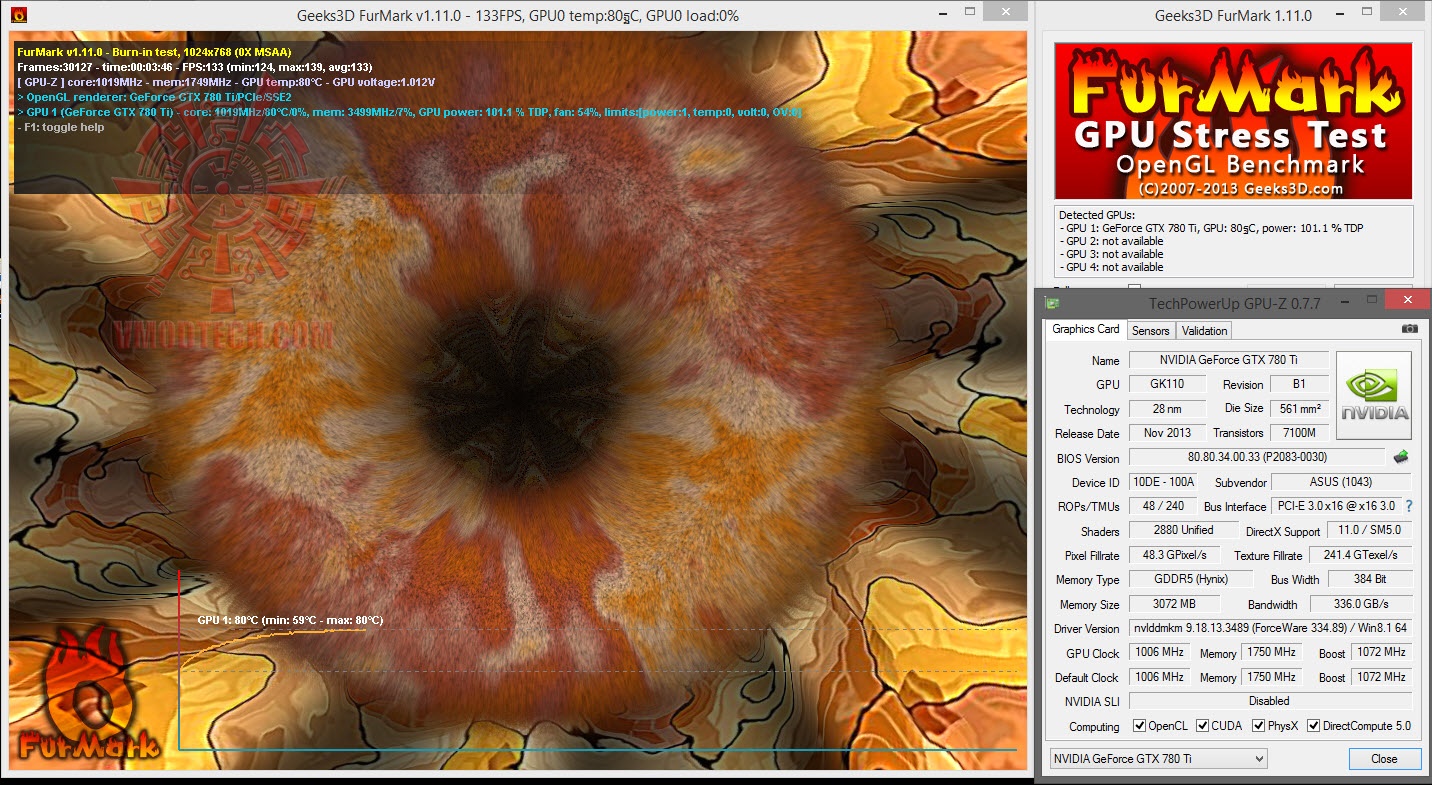Select the Bus Interface field
Image resolution: width=1432 pixels, height=785 pixels.
[x=1335, y=506]
